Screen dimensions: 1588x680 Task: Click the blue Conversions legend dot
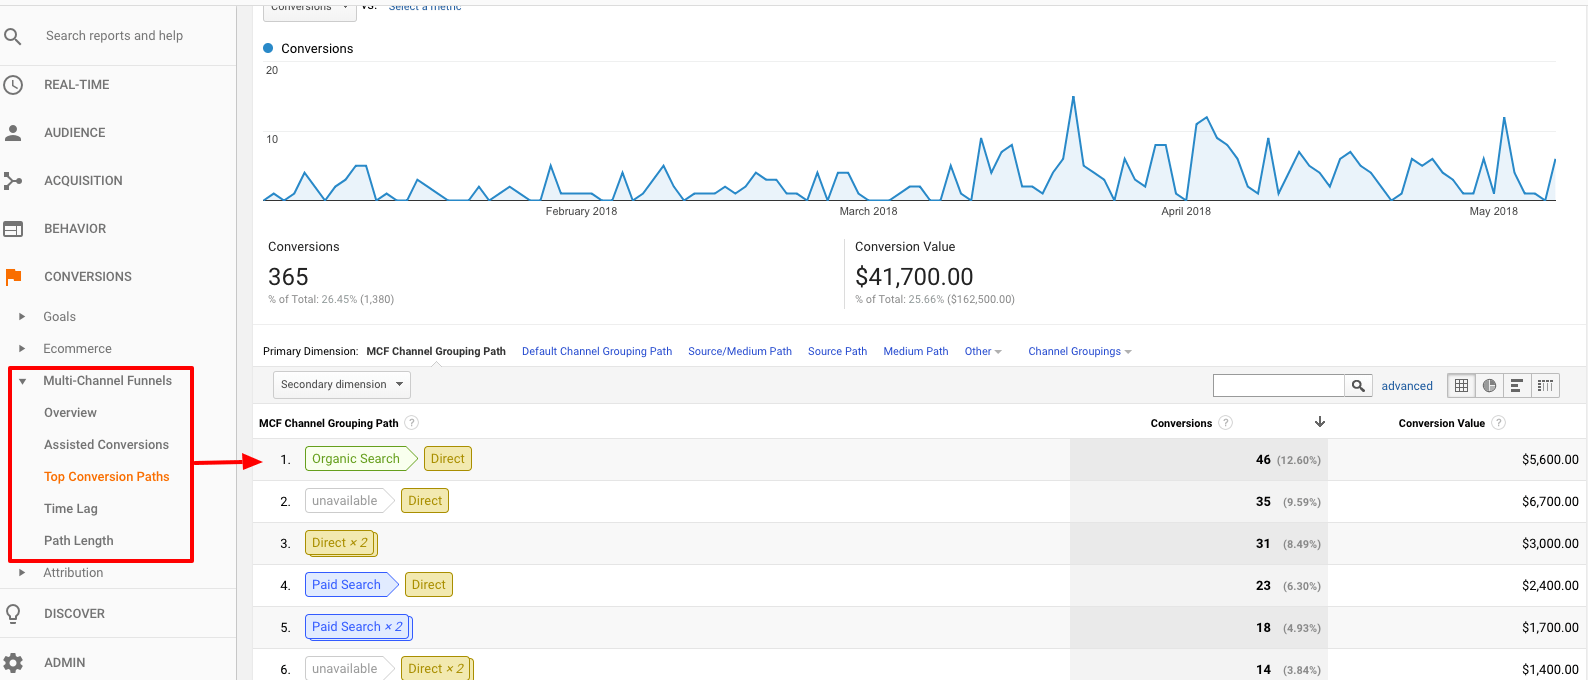268,48
